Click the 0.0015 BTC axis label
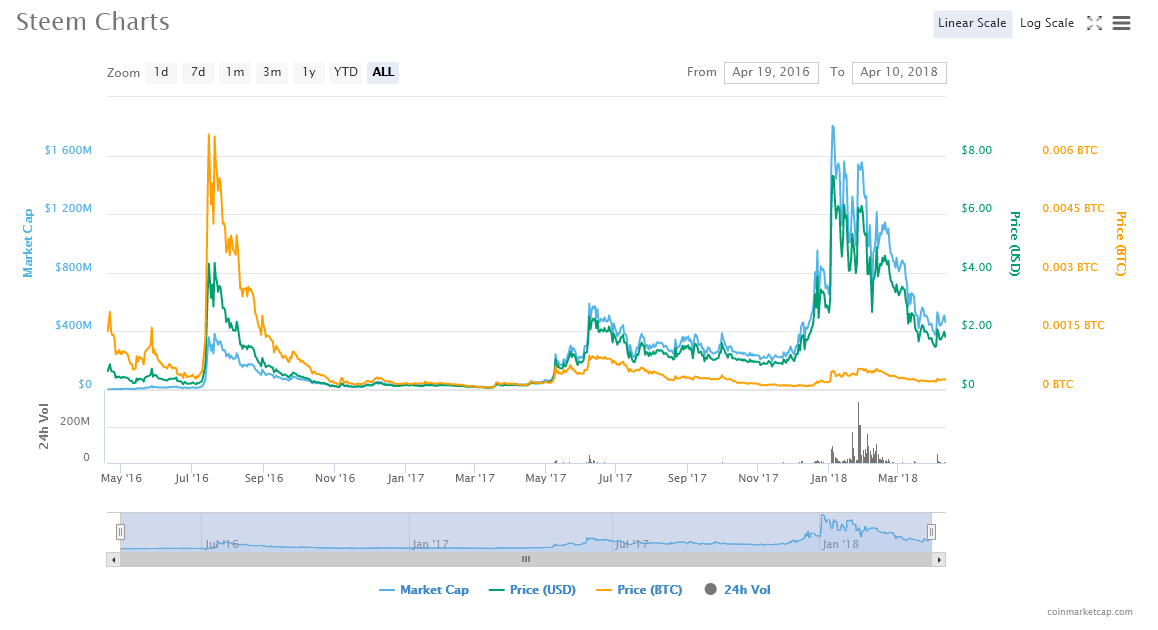This screenshot has width=1158, height=630. coord(1073,326)
